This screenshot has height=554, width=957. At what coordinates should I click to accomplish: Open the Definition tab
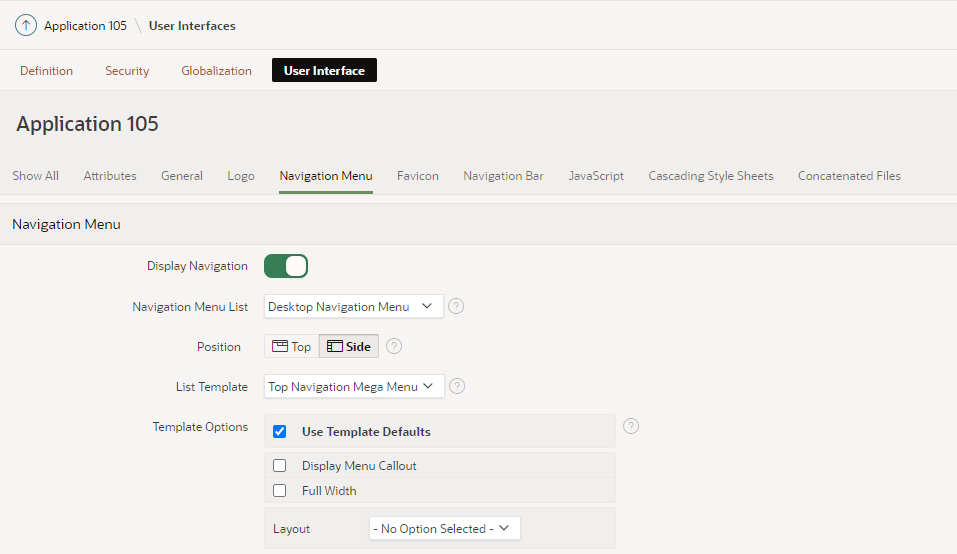point(46,71)
